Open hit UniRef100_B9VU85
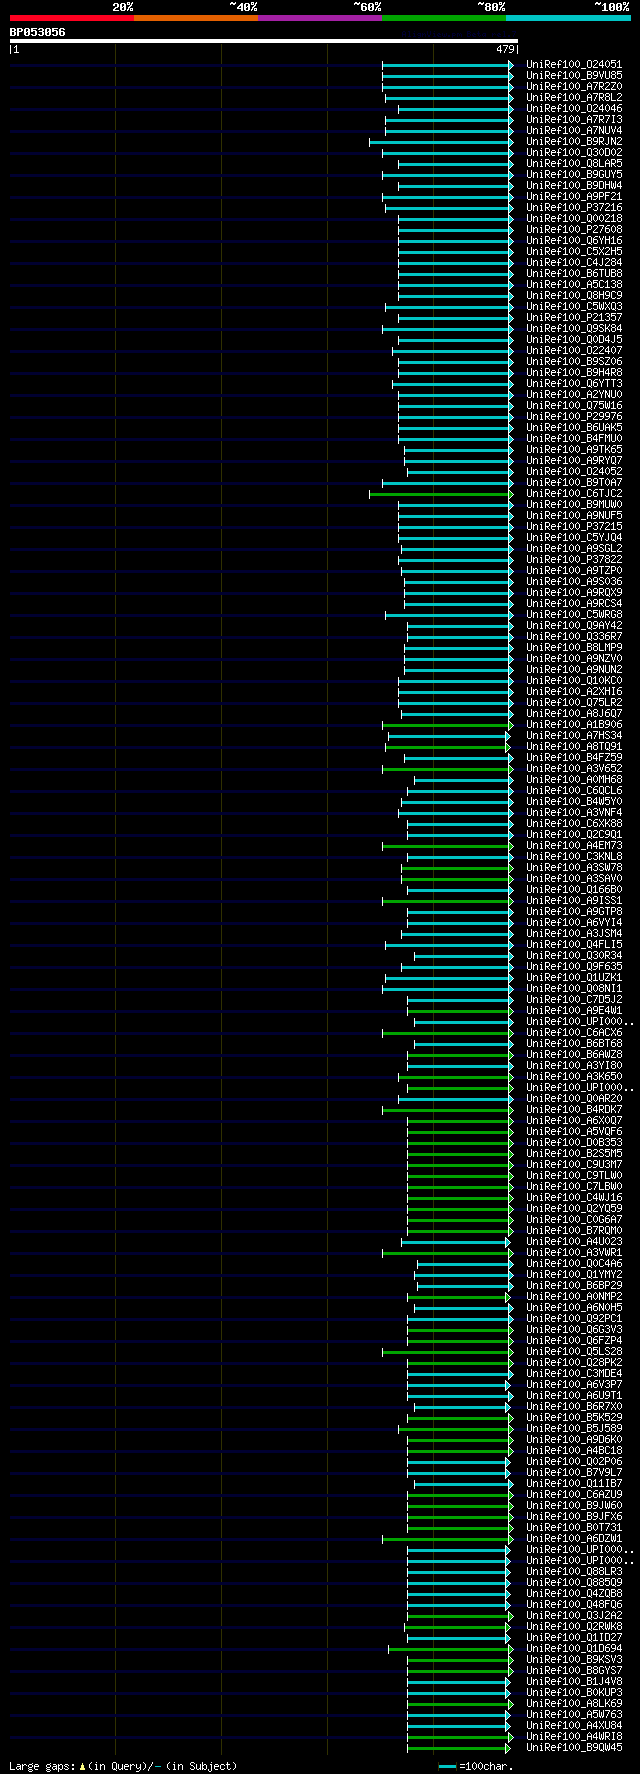The image size is (640, 1774). tap(574, 75)
